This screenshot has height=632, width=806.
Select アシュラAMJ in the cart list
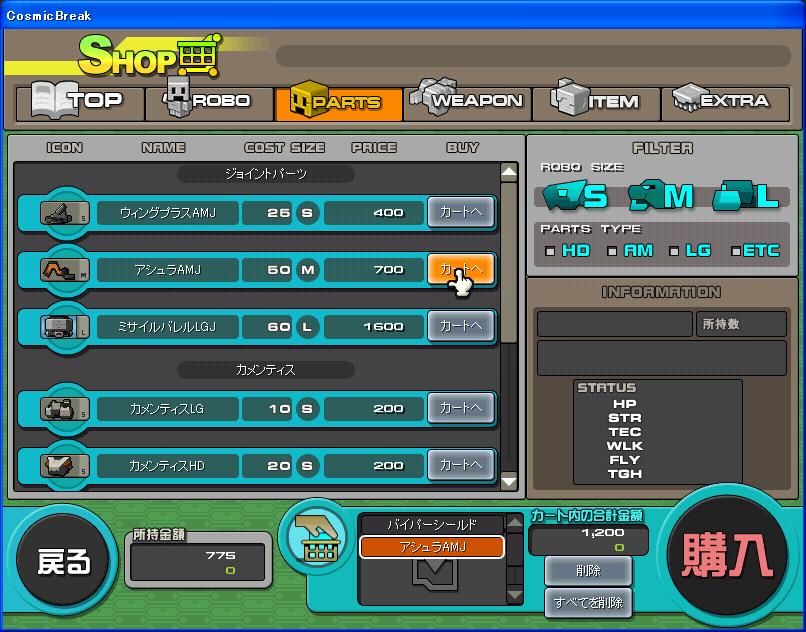click(432, 547)
